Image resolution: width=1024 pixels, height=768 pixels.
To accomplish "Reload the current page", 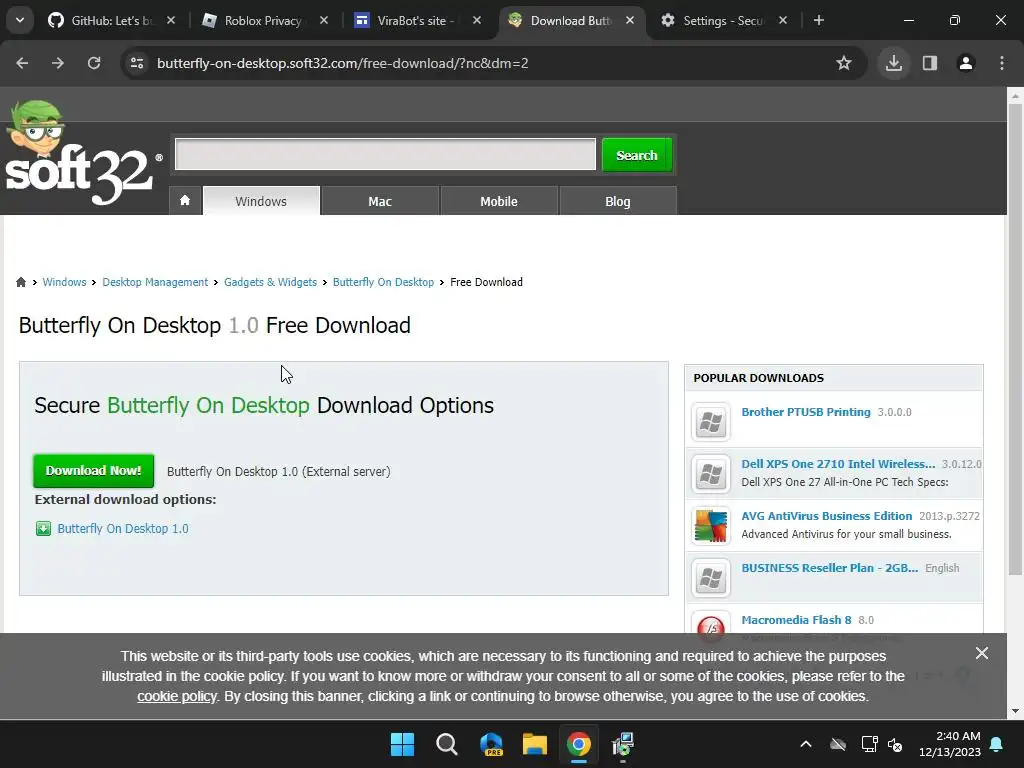I will click(x=94, y=63).
